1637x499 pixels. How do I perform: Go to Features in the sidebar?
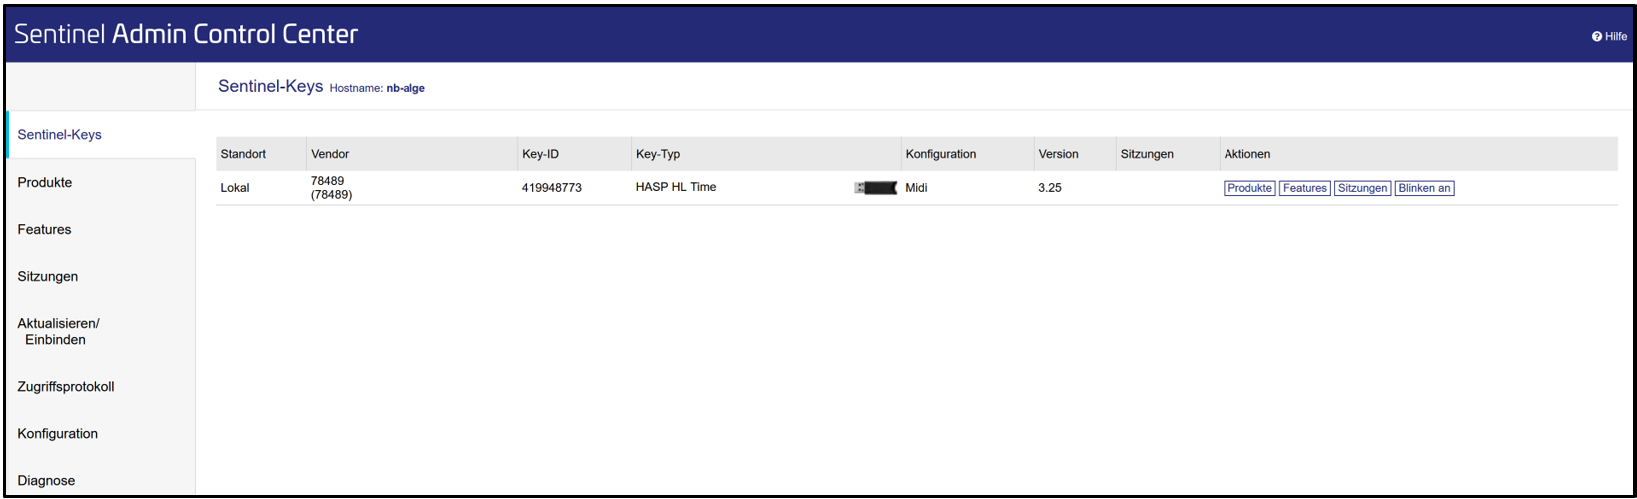(x=44, y=229)
